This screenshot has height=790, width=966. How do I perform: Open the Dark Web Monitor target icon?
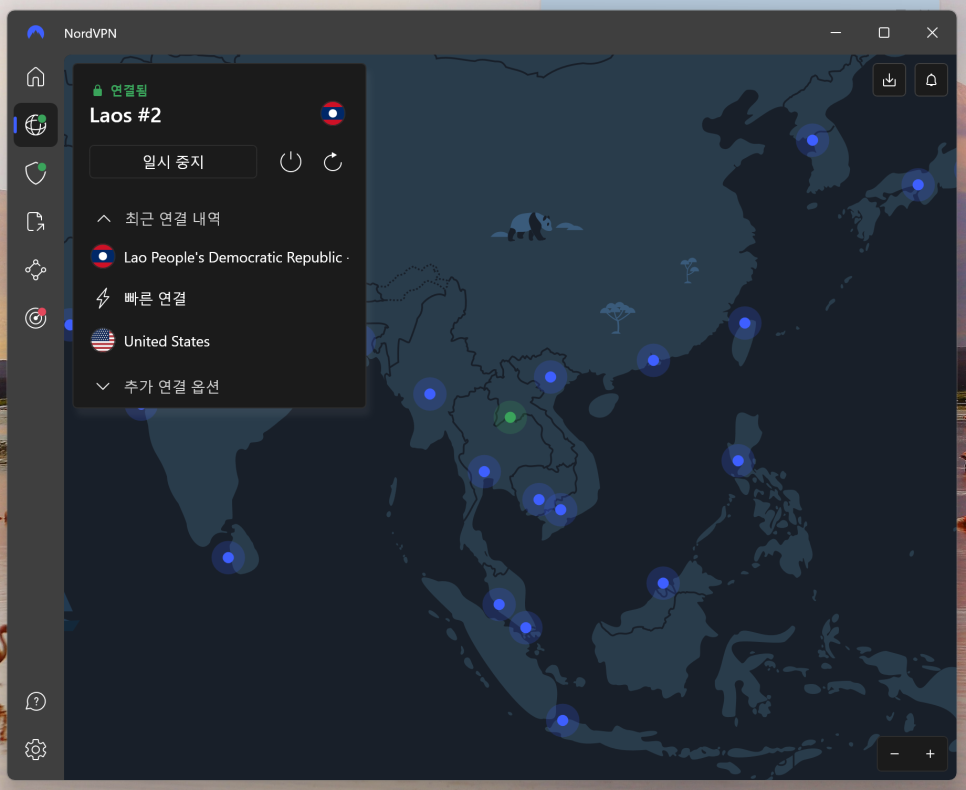(36, 318)
